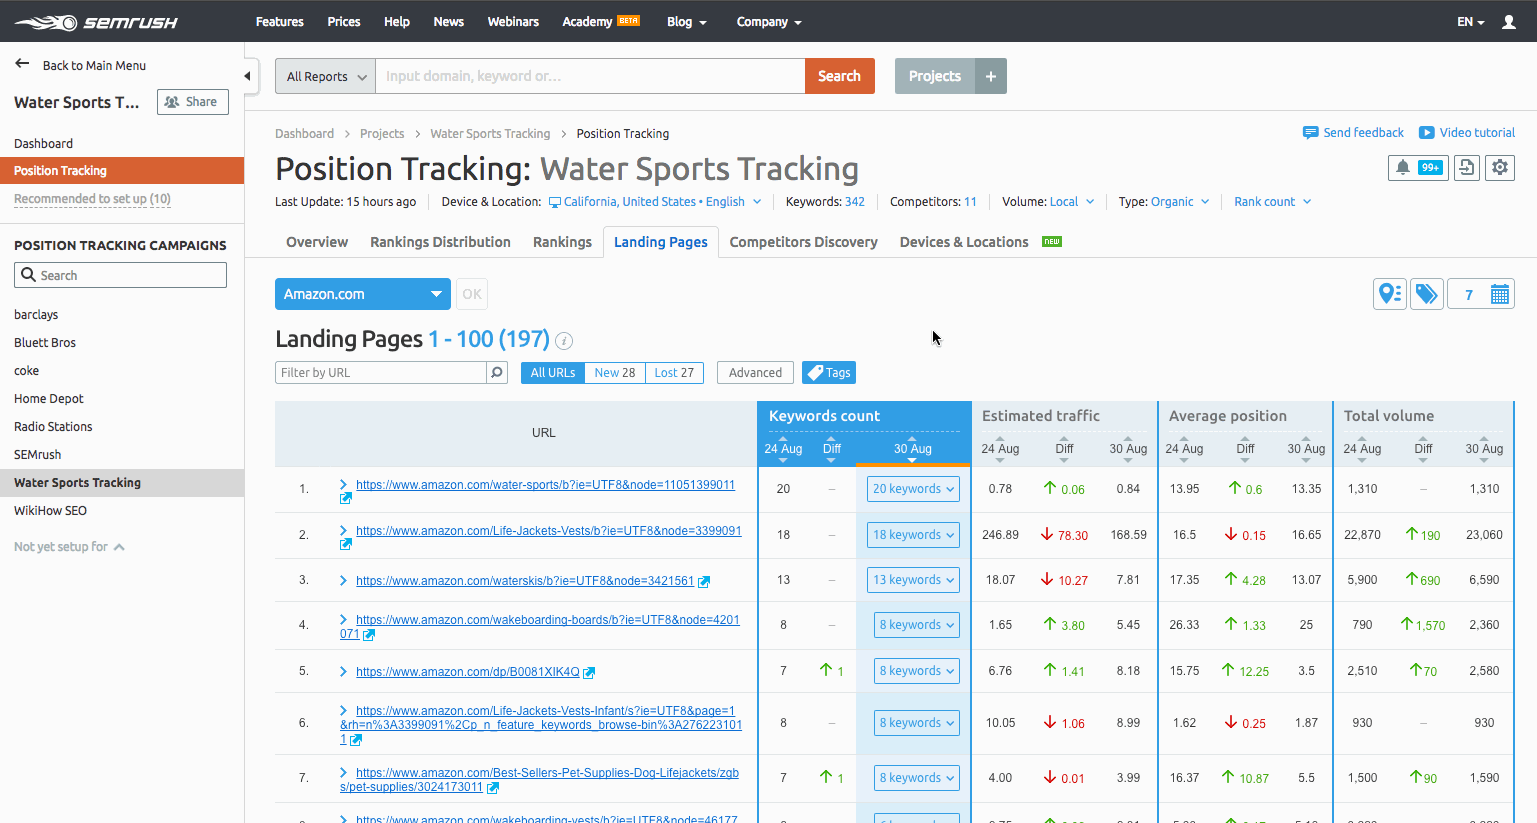The image size is (1537, 823).
Task: Click the export report icon
Action: [x=1467, y=168]
